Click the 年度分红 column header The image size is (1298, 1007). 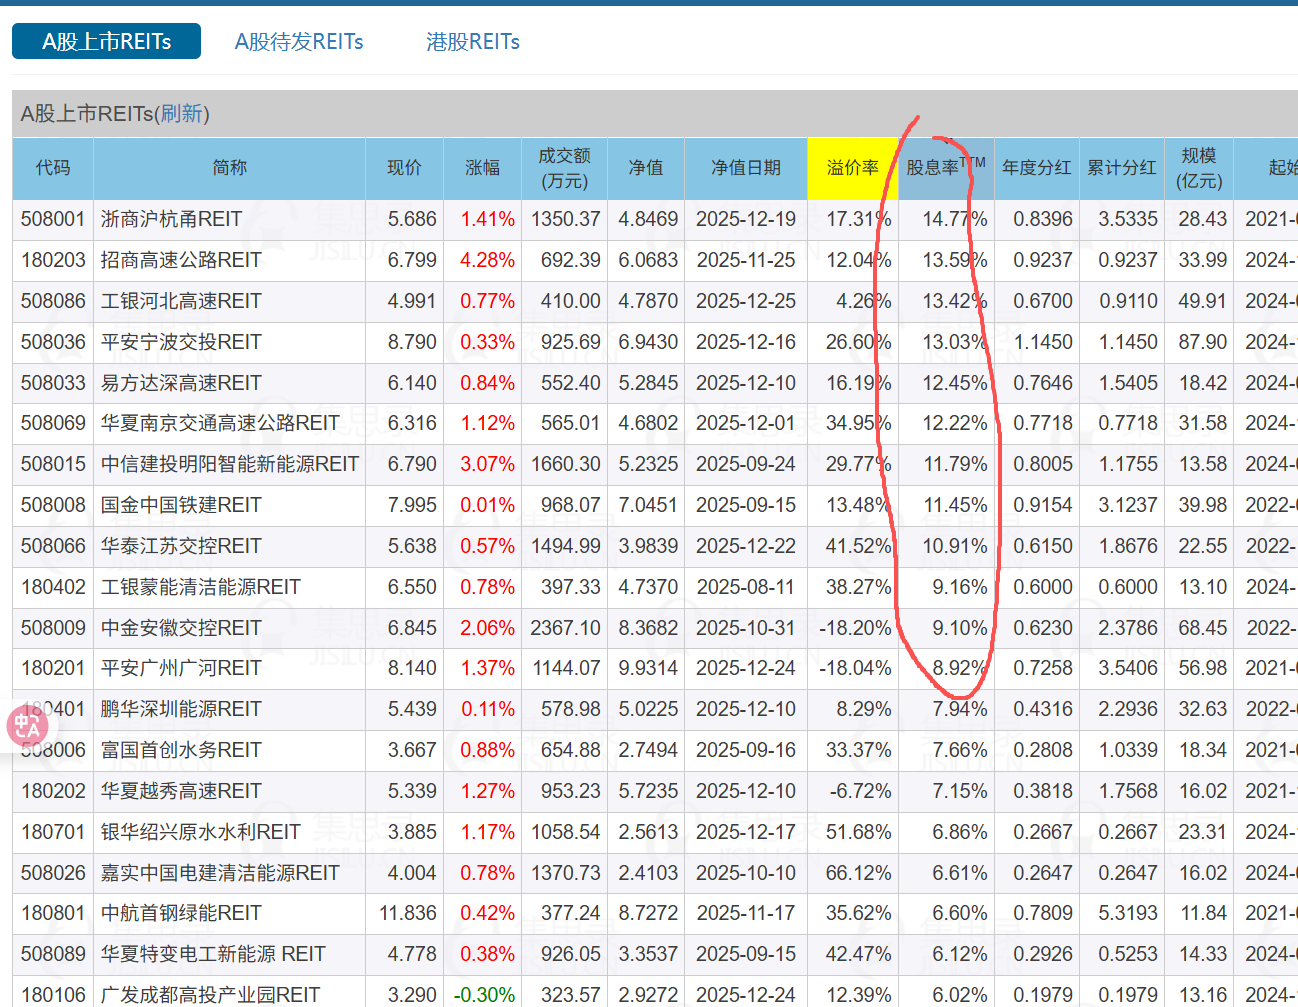tap(1036, 168)
